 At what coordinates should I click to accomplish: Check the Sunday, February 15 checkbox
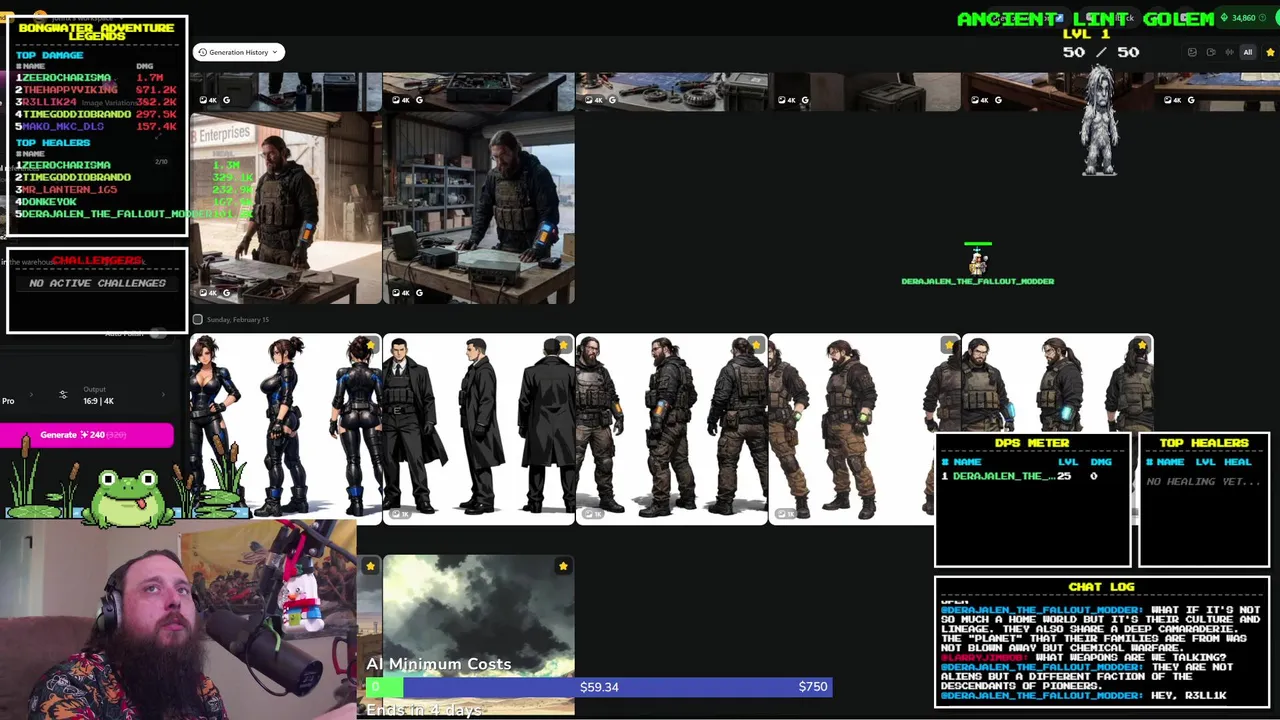tap(197, 320)
